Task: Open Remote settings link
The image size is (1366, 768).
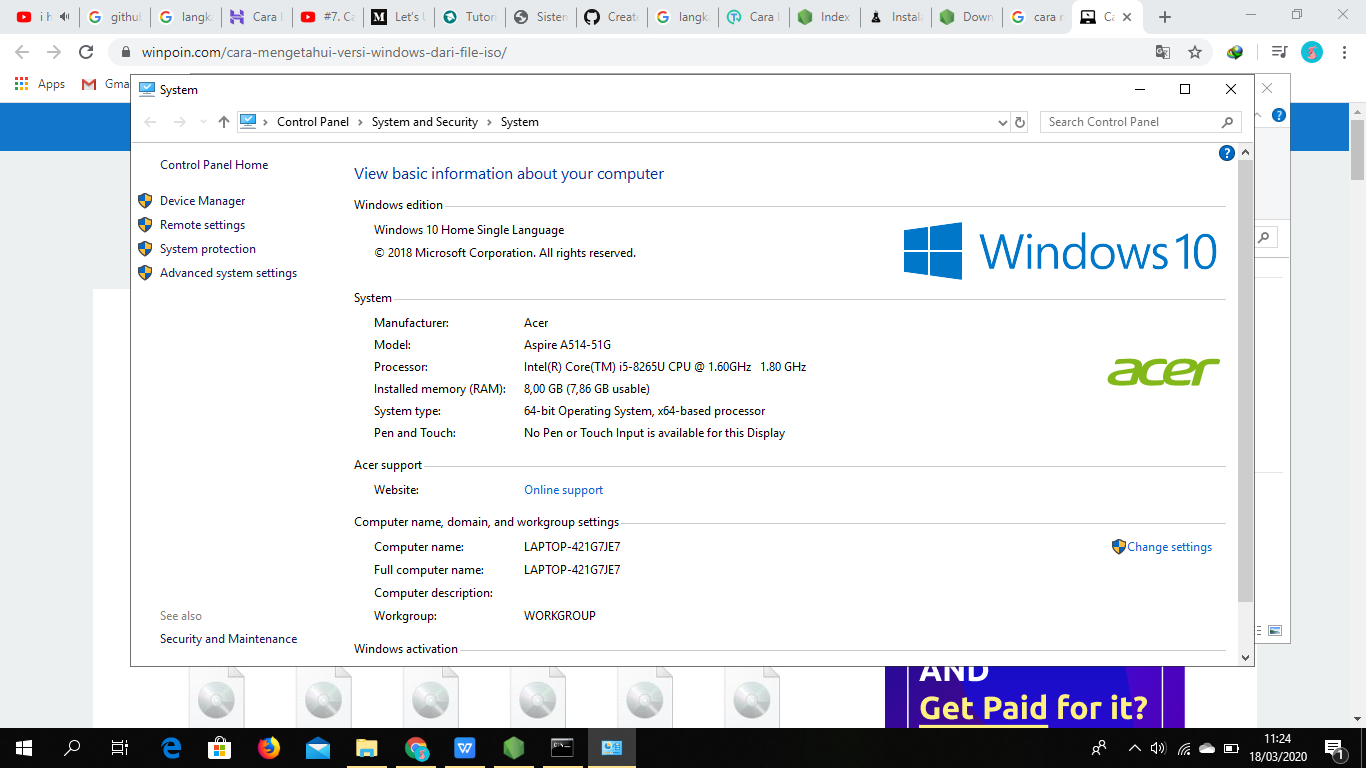Action: (202, 225)
